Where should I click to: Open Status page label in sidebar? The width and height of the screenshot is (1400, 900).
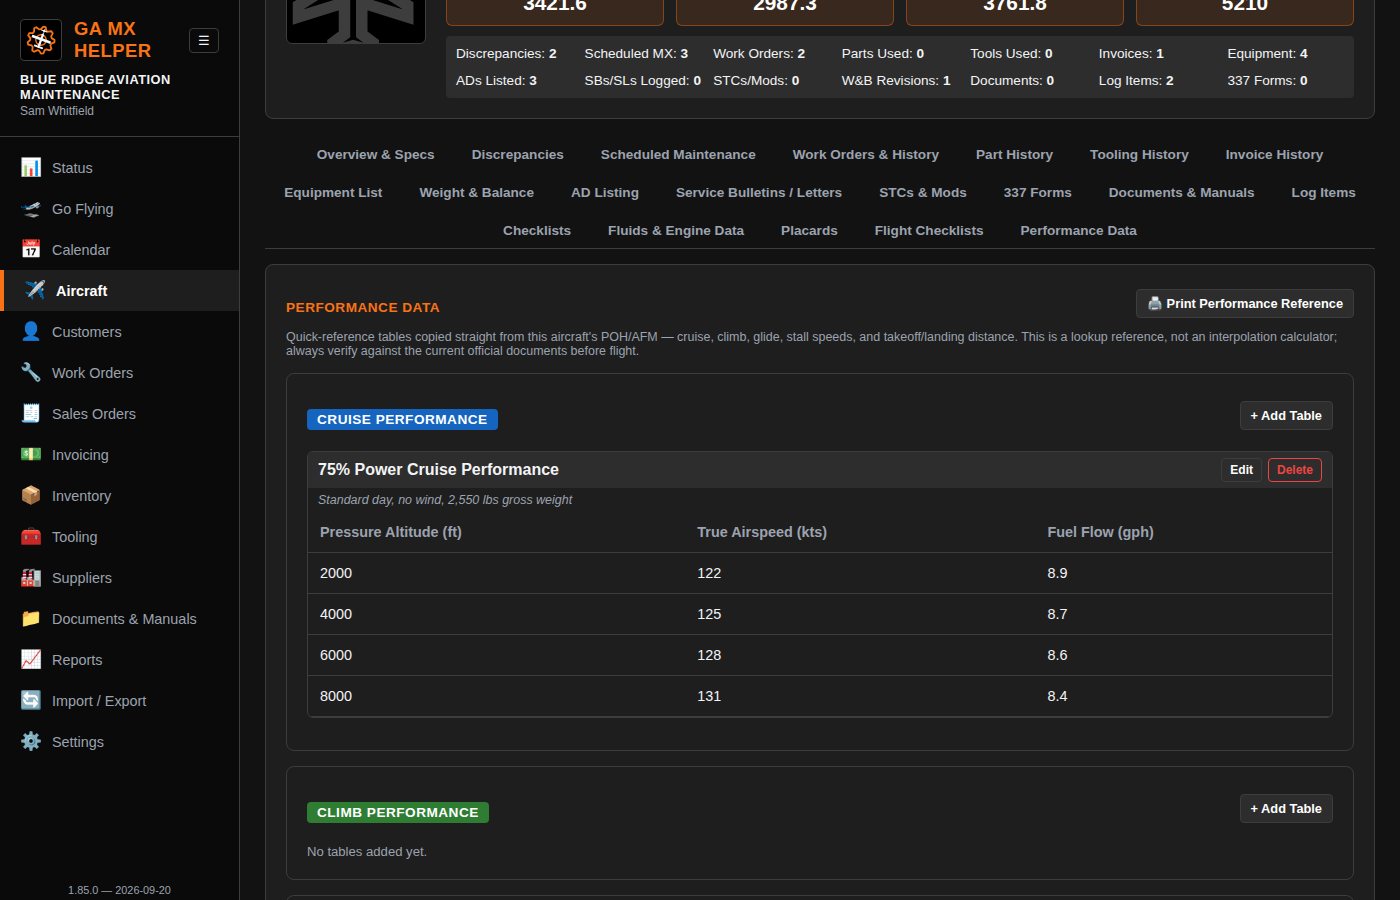coord(72,168)
